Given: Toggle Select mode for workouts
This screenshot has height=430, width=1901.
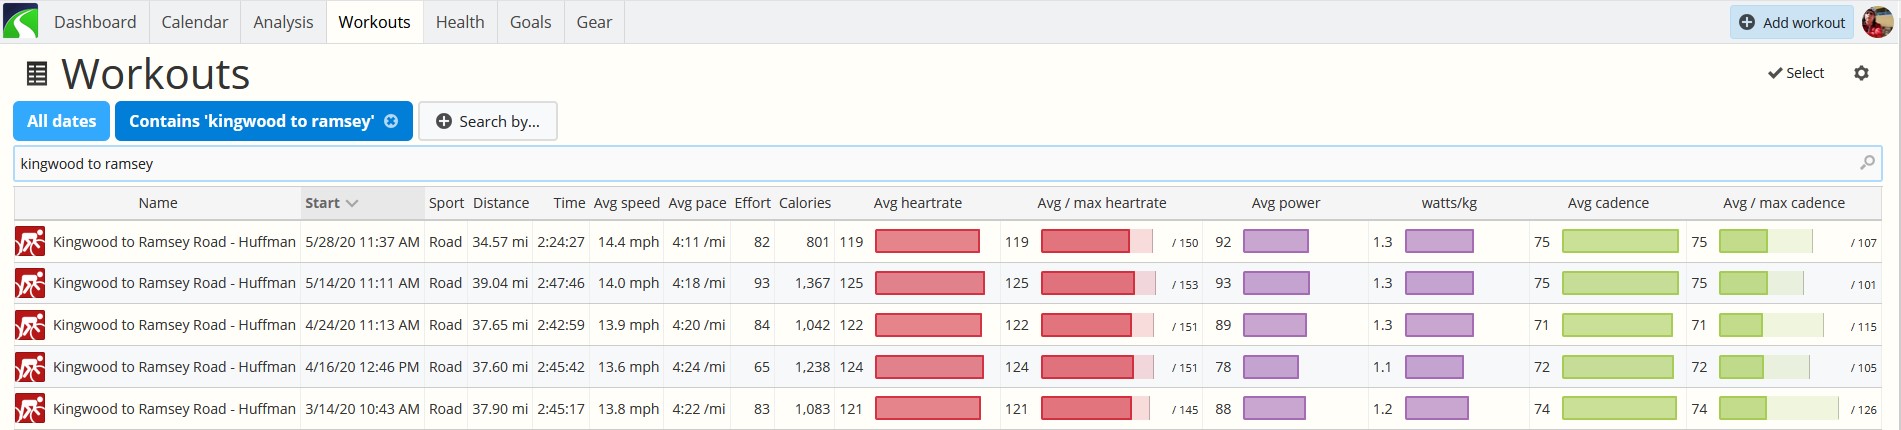Looking at the screenshot, I should (1796, 73).
